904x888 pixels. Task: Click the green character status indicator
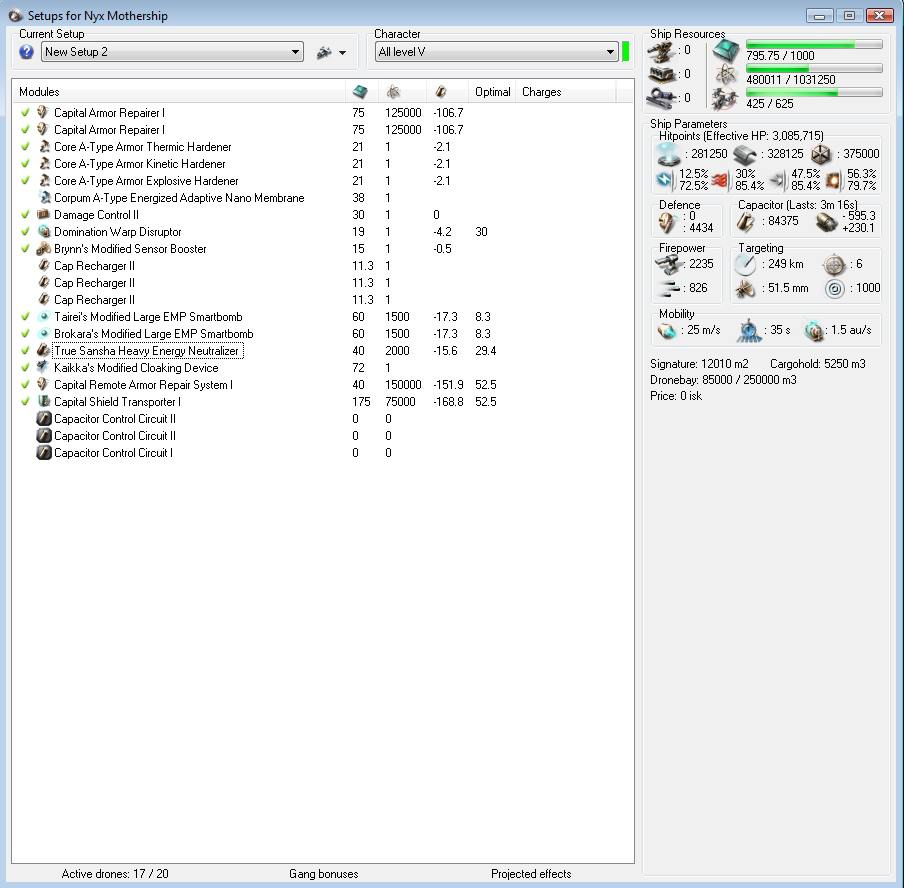pyautogui.click(x=626, y=51)
